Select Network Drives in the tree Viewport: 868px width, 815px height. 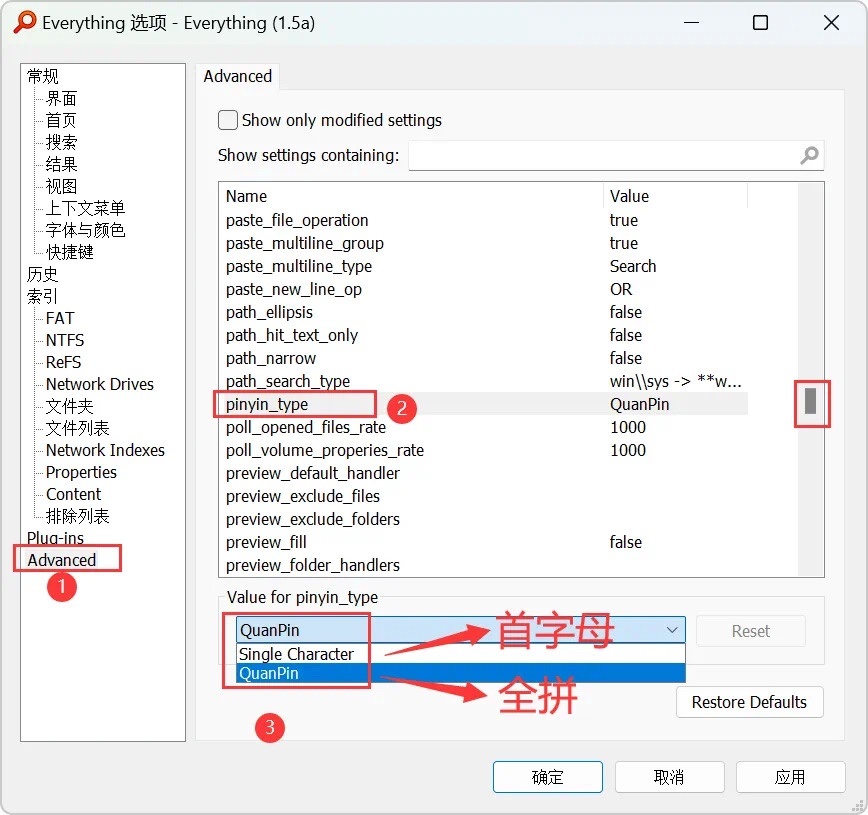tap(100, 384)
